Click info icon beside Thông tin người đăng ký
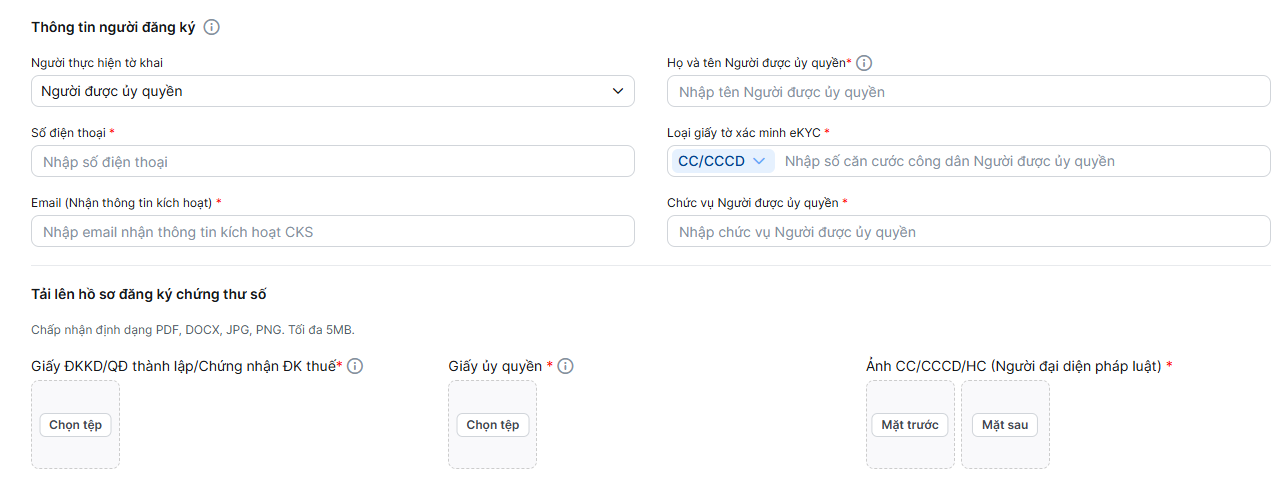The image size is (1287, 484). pyautogui.click(x=211, y=27)
